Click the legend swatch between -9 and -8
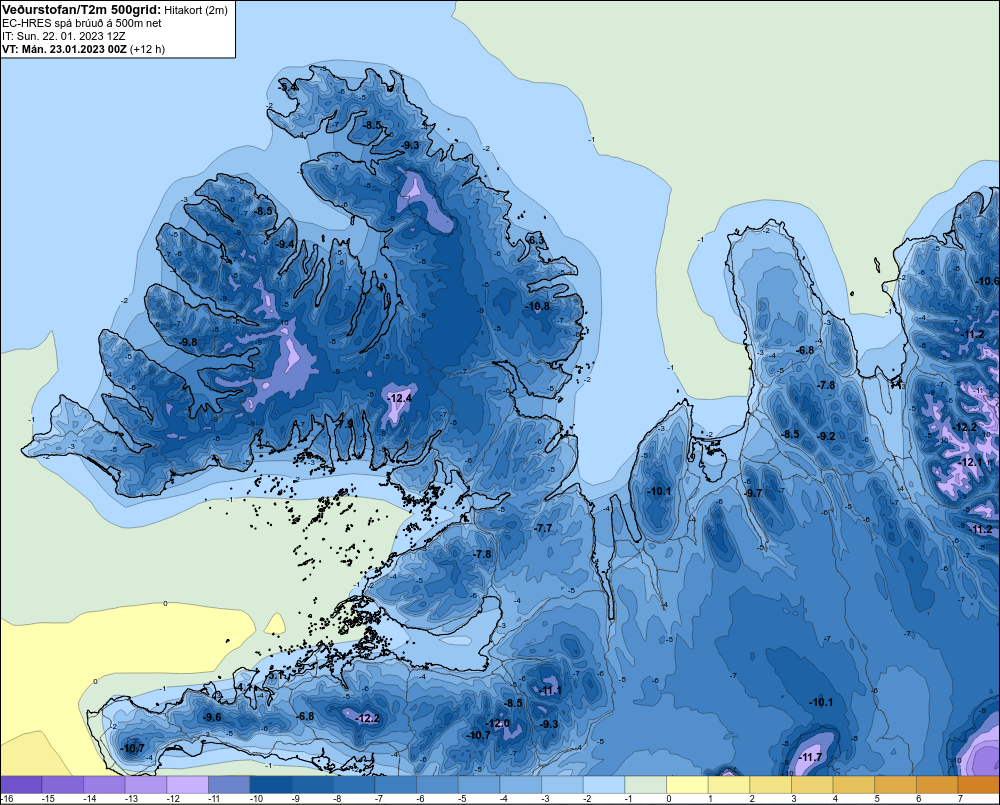This screenshot has height=805, width=1000. point(313,785)
